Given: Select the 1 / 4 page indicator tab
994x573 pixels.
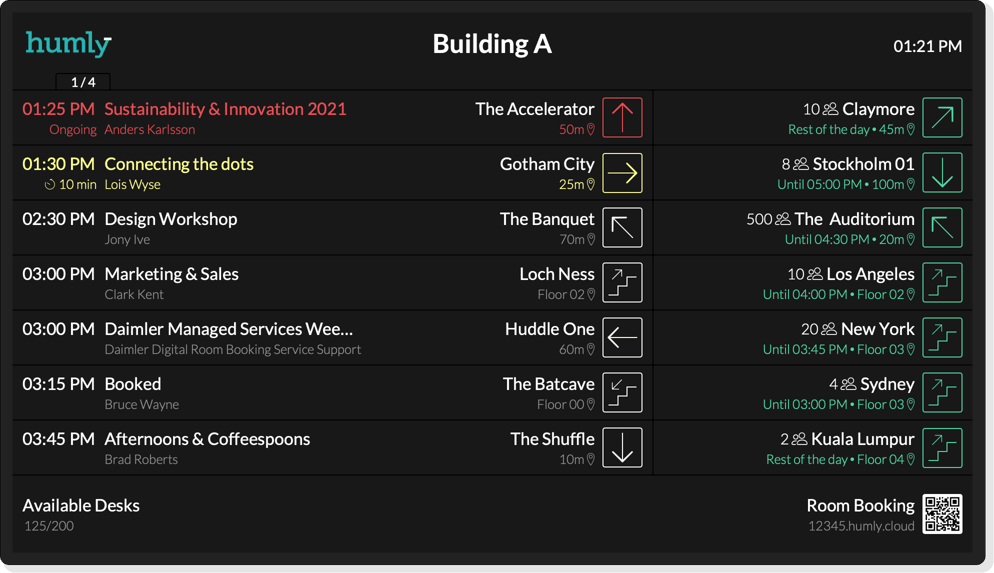Looking at the screenshot, I should pos(83,82).
